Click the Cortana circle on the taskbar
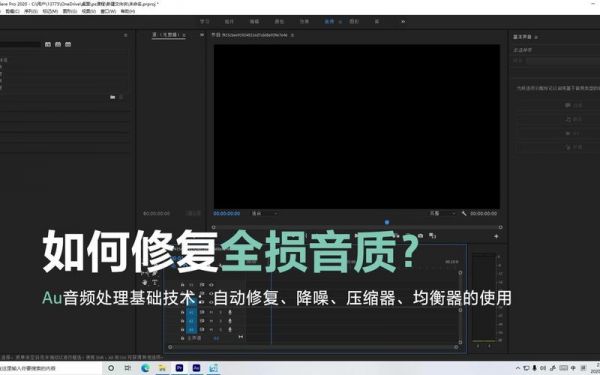600x375 pixels. coord(111,368)
